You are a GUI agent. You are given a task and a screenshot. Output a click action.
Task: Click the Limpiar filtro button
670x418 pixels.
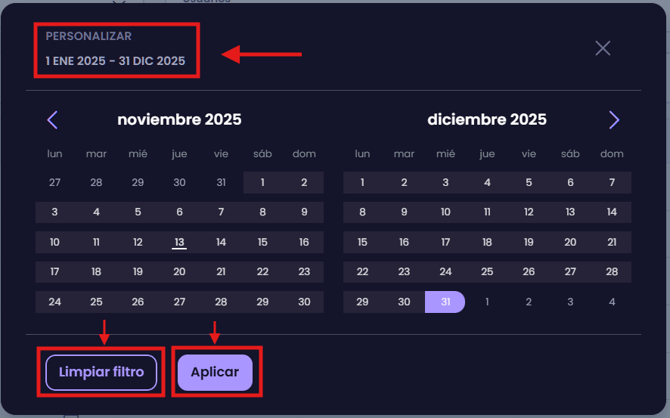tap(101, 372)
